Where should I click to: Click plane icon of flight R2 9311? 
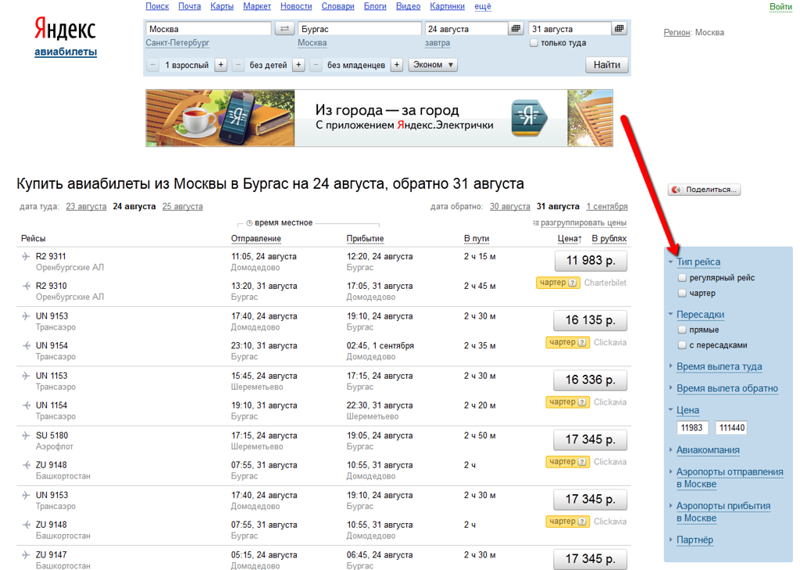(x=26, y=256)
